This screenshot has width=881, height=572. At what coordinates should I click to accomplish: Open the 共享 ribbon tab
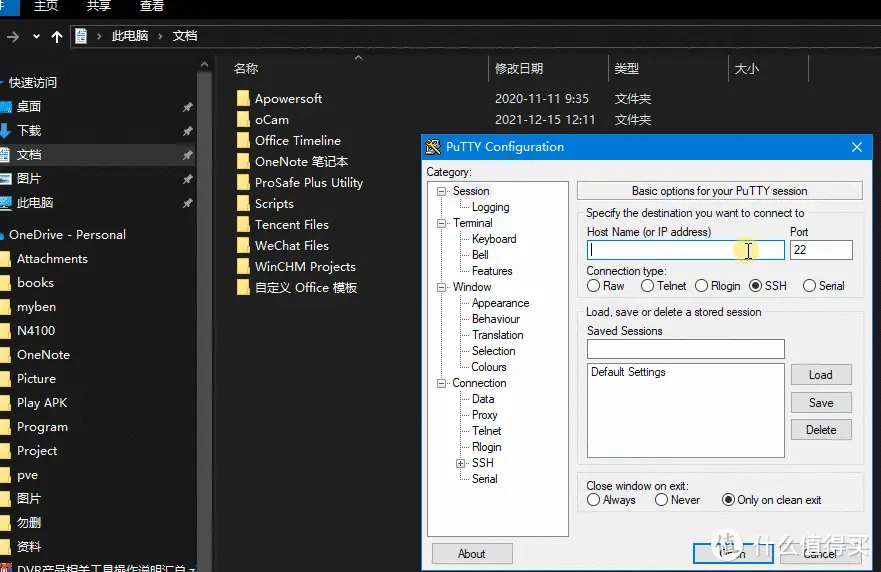(99, 6)
